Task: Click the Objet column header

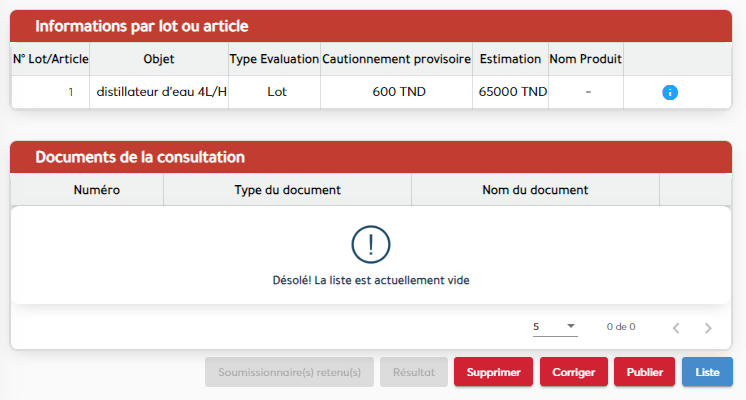Action: coord(159,59)
